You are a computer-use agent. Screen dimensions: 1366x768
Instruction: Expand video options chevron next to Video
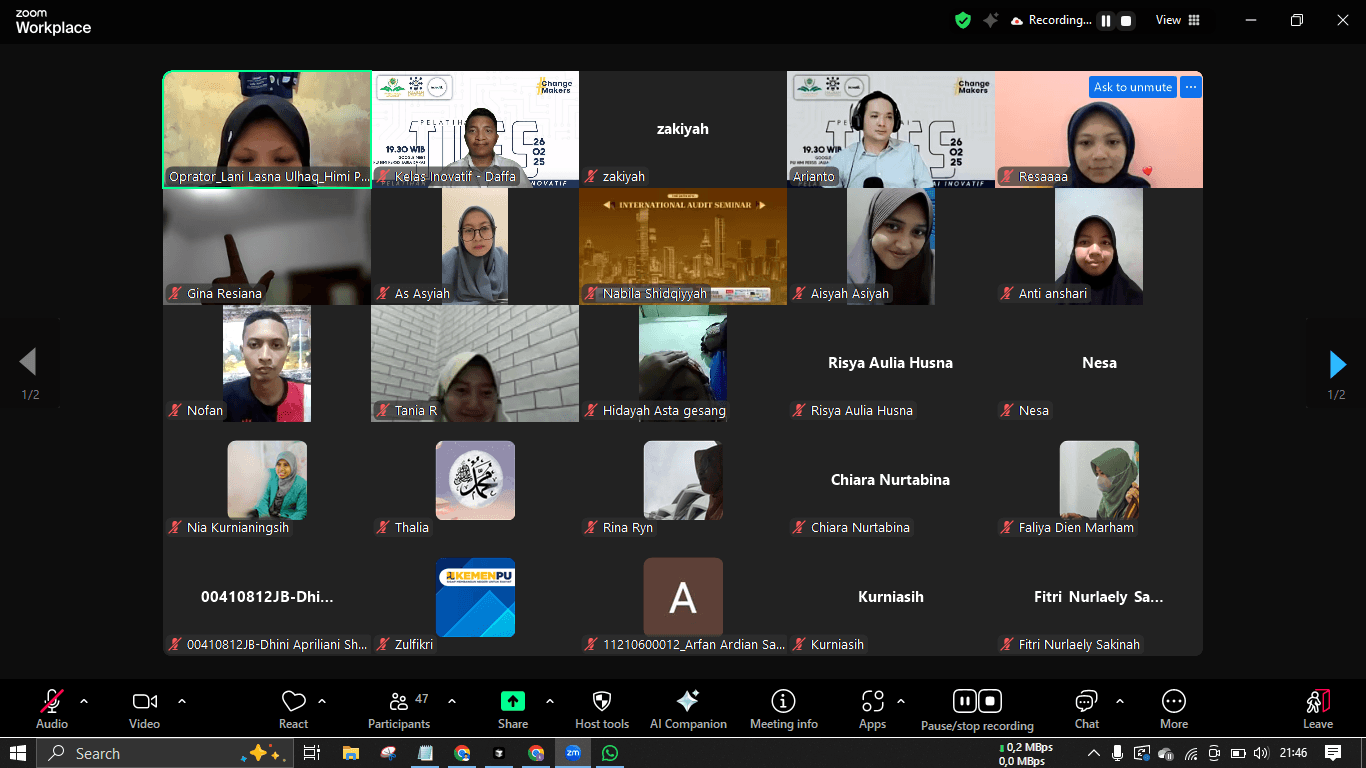click(x=182, y=701)
